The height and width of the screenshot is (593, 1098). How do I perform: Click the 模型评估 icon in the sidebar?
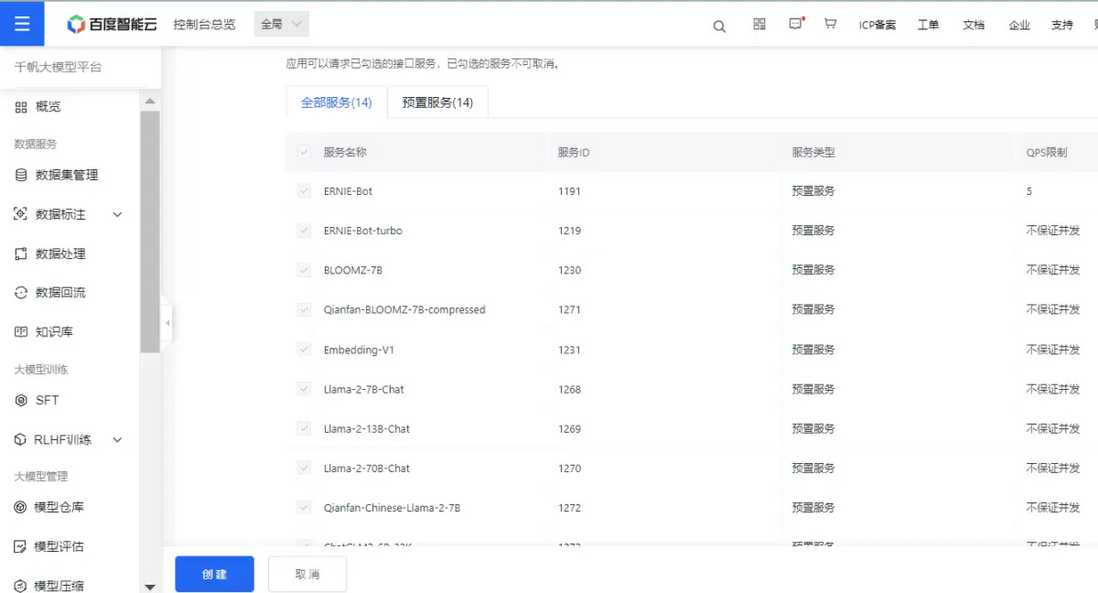pyautogui.click(x=20, y=547)
